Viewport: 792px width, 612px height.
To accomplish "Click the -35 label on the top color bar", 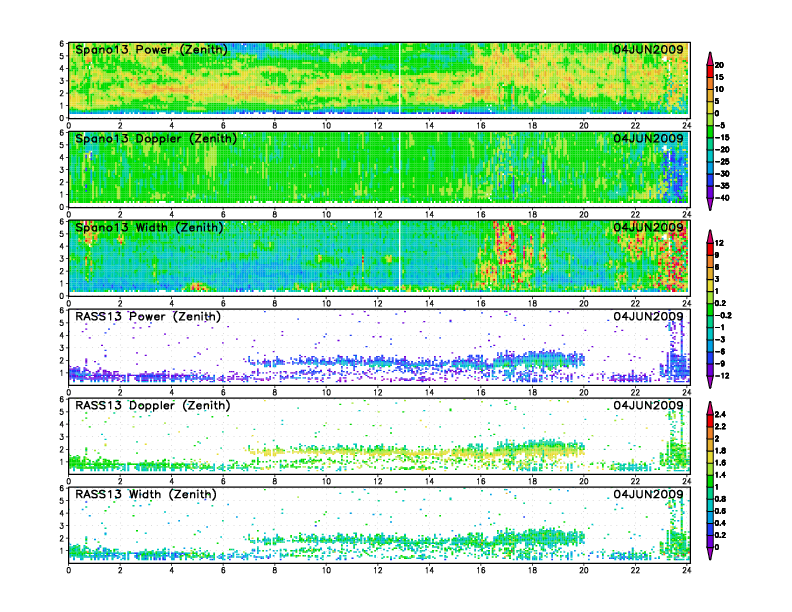I will [722, 186].
